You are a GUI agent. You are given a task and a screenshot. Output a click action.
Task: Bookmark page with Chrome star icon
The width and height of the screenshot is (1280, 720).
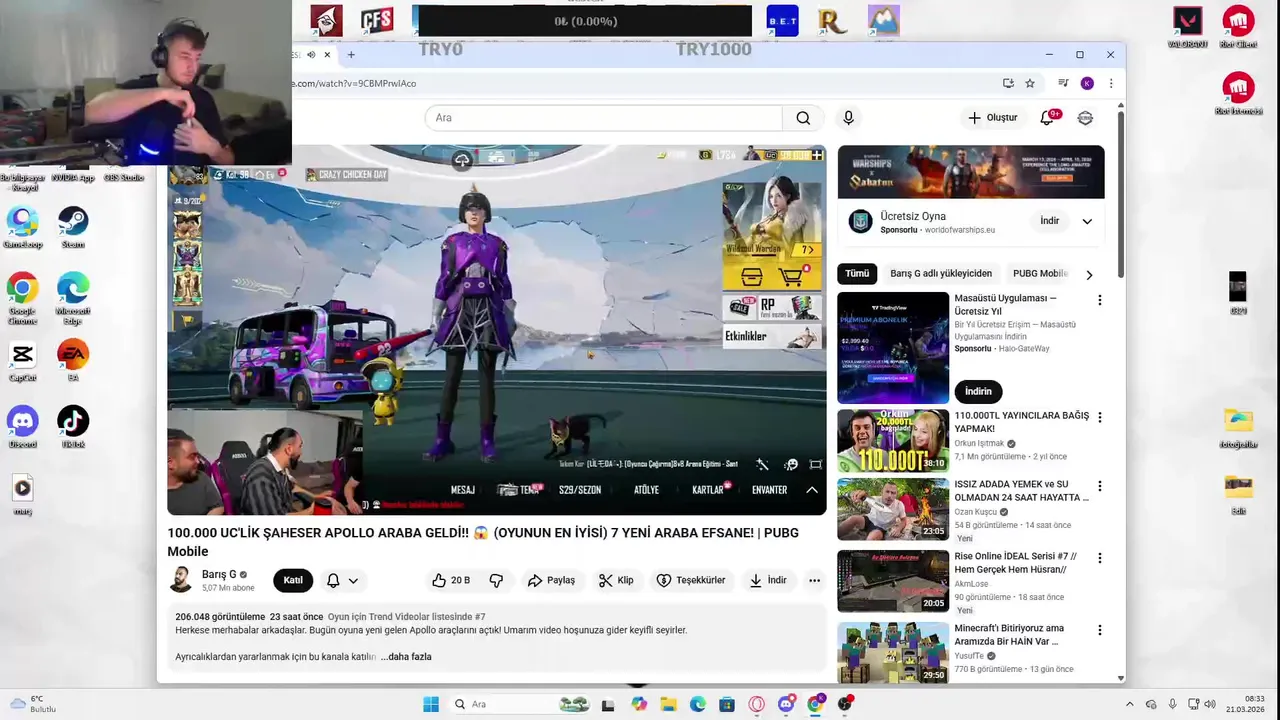click(1030, 83)
